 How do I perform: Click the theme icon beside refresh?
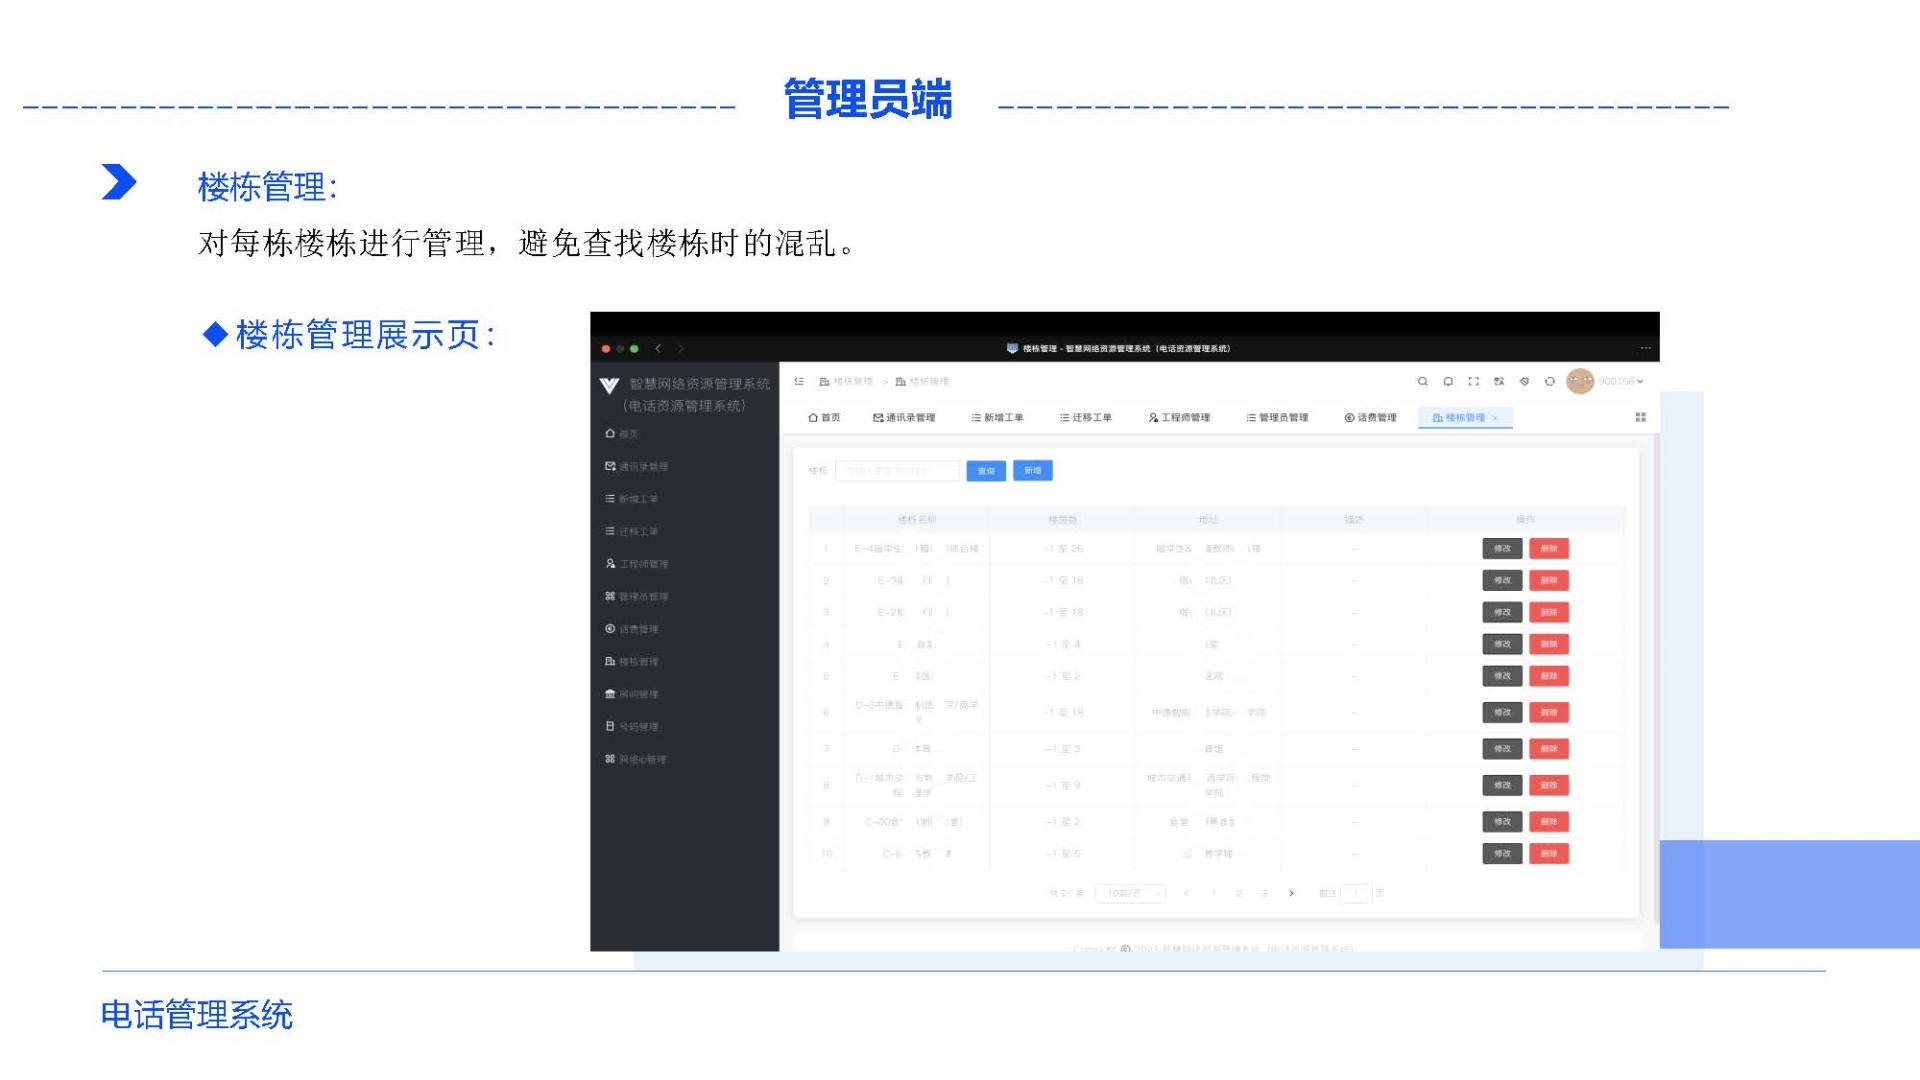1524,381
